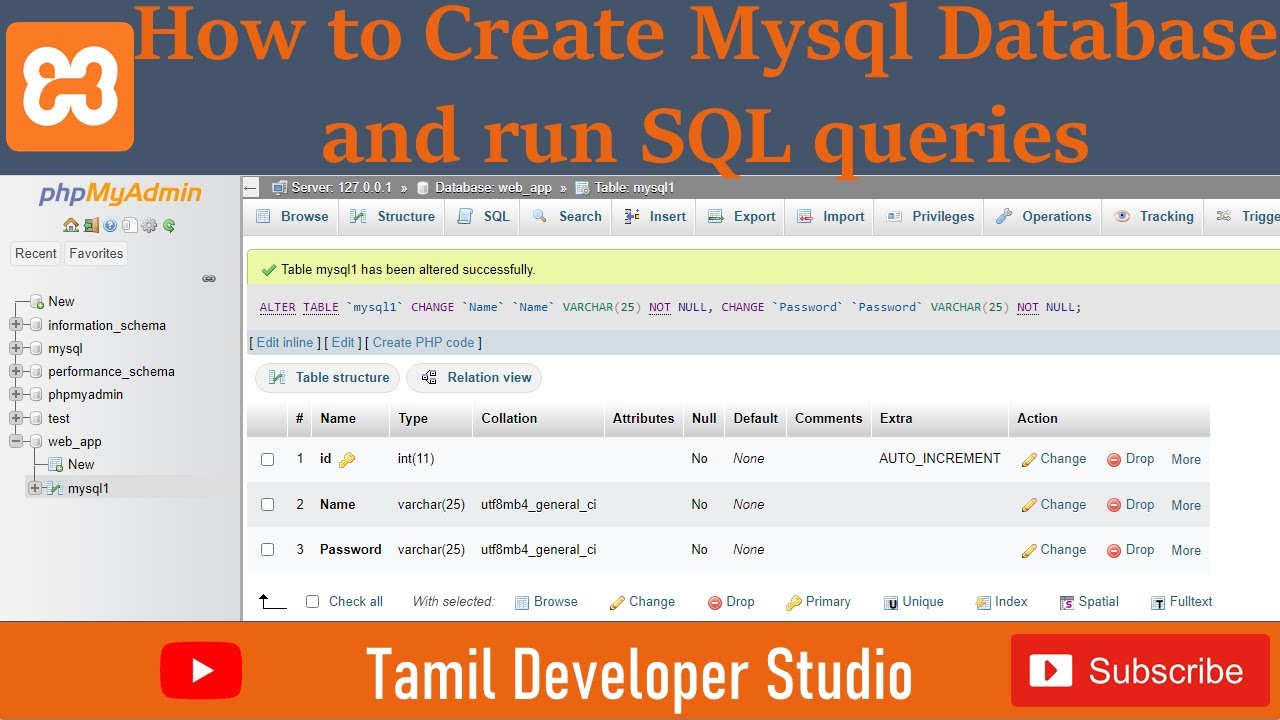Open the Relation view

tap(475, 378)
